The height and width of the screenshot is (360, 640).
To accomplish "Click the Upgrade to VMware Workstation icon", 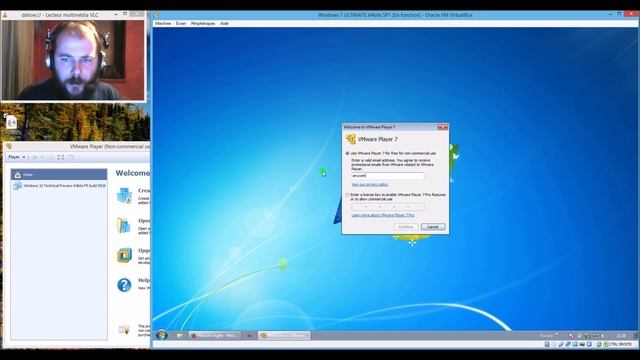I will tap(124, 256).
